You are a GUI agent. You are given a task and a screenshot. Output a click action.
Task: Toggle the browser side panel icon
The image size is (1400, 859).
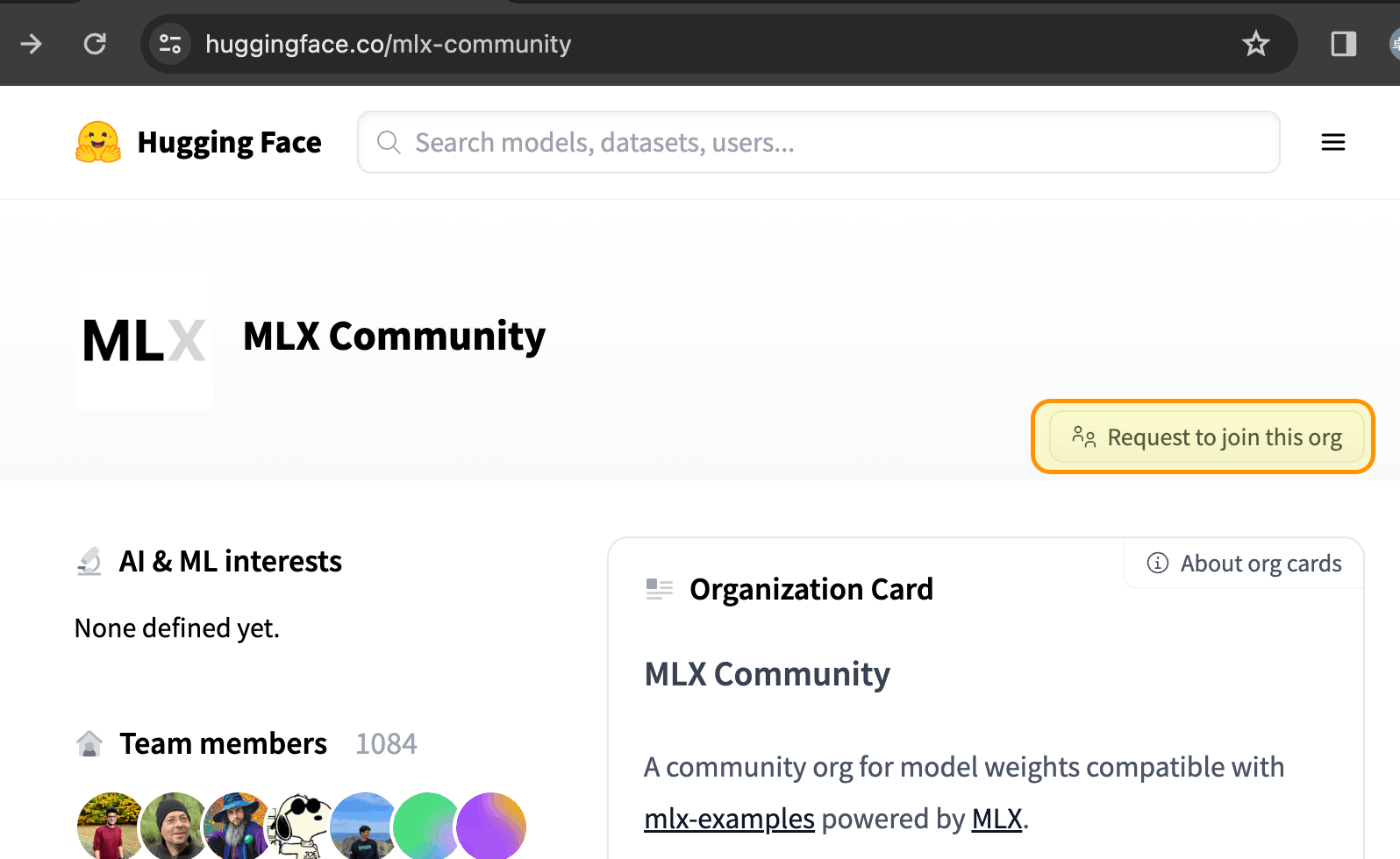point(1344,44)
